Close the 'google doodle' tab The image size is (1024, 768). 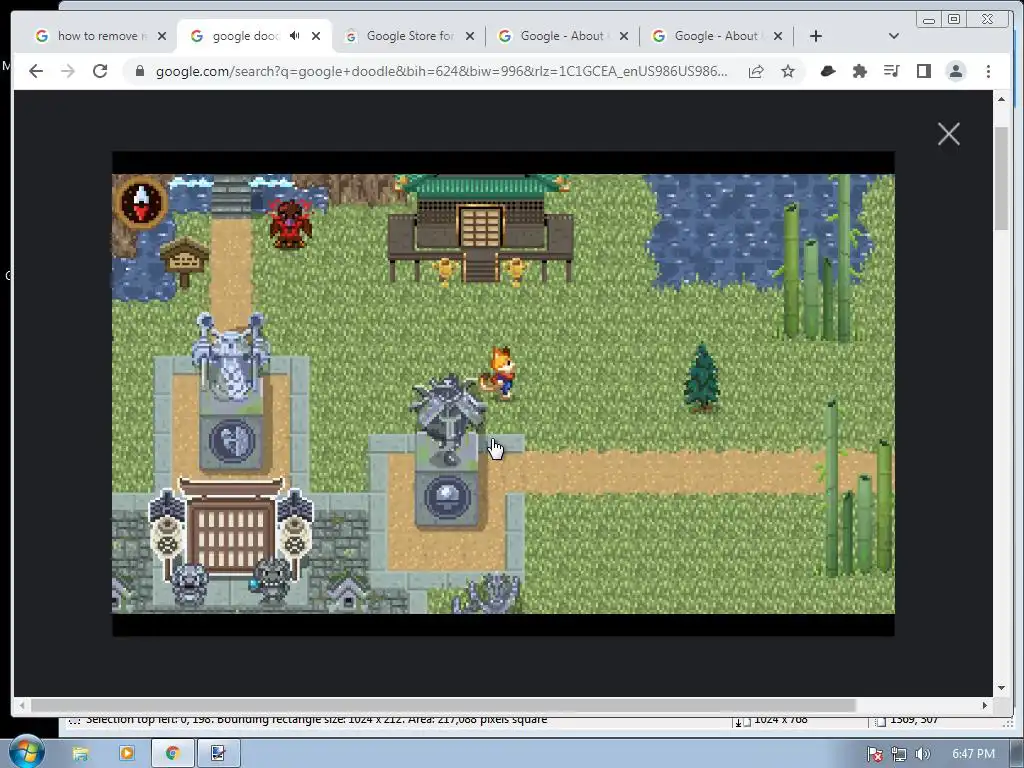pos(316,36)
